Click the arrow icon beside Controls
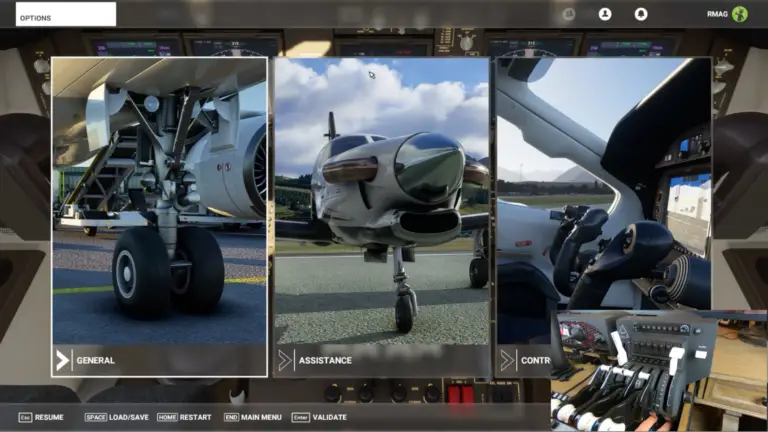 (508, 360)
